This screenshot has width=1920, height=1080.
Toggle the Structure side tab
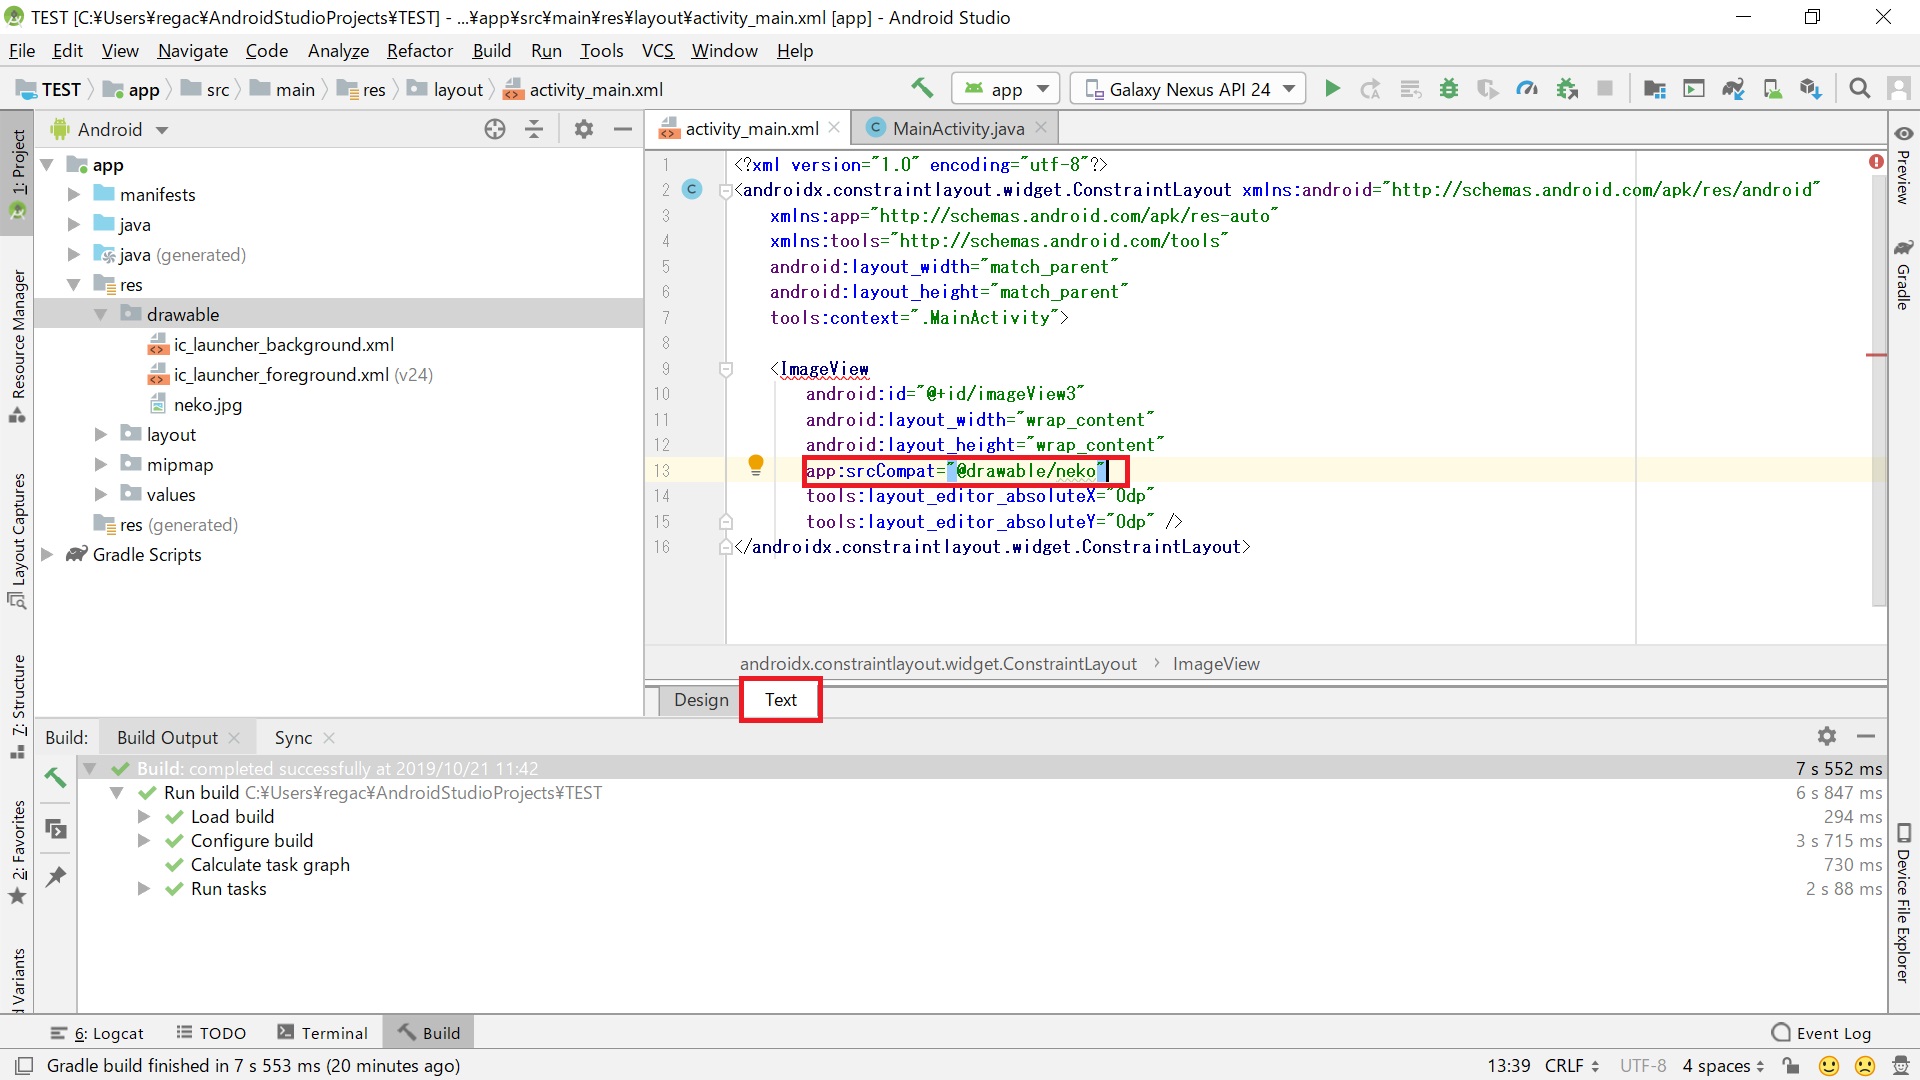17,707
